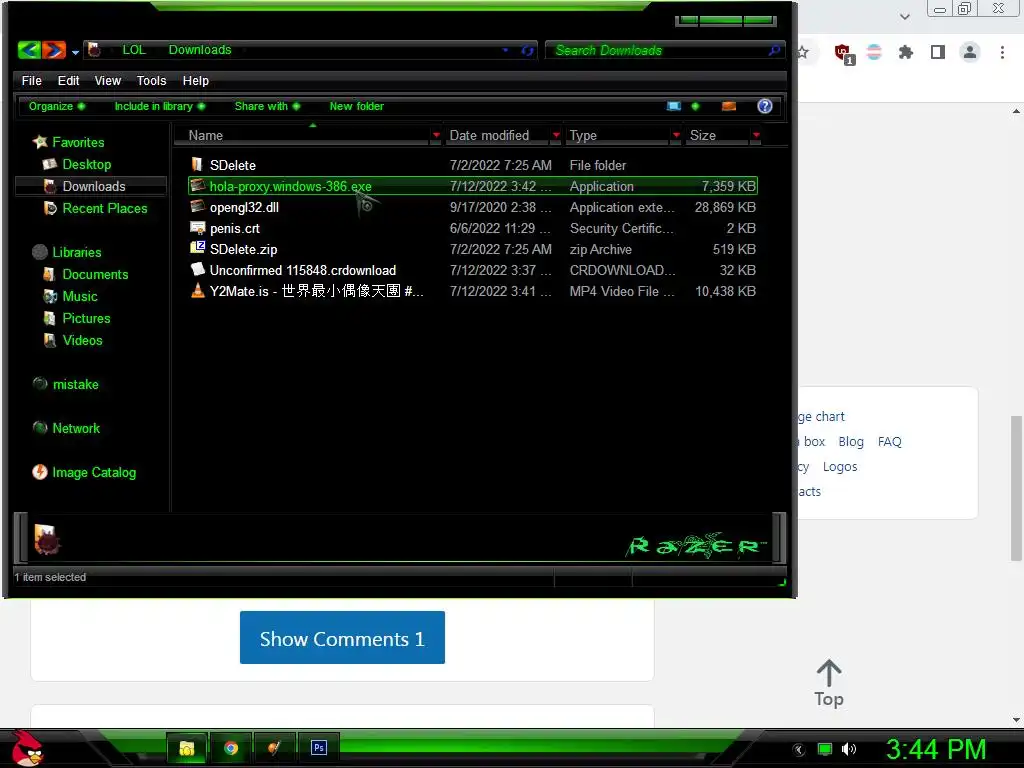Image resolution: width=1024 pixels, height=768 pixels.
Task: Open the Organize dropdown
Action: (x=57, y=106)
